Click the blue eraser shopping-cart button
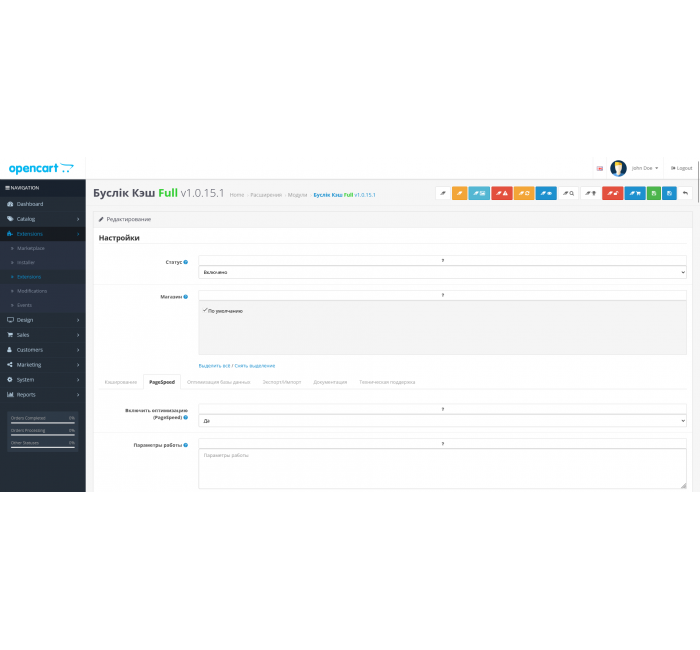This screenshot has width=700, height=650. click(635, 193)
